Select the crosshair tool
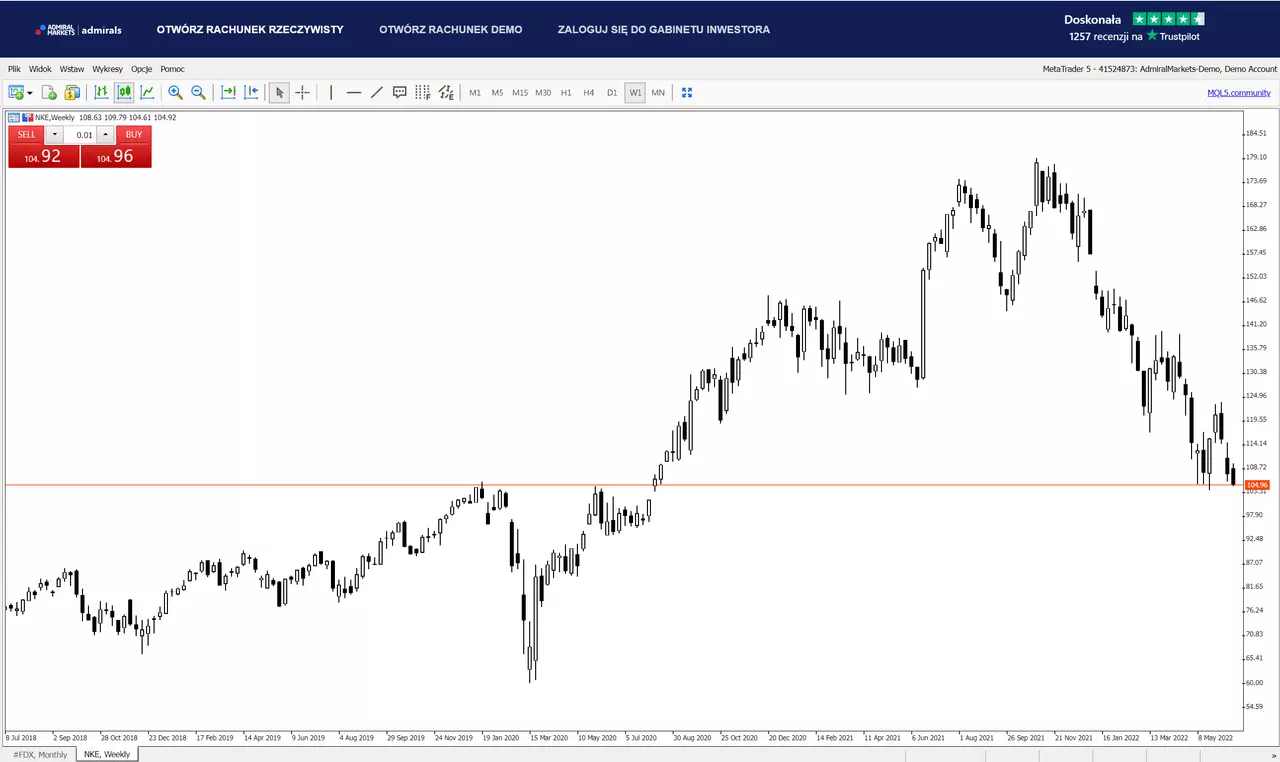 coord(302,92)
